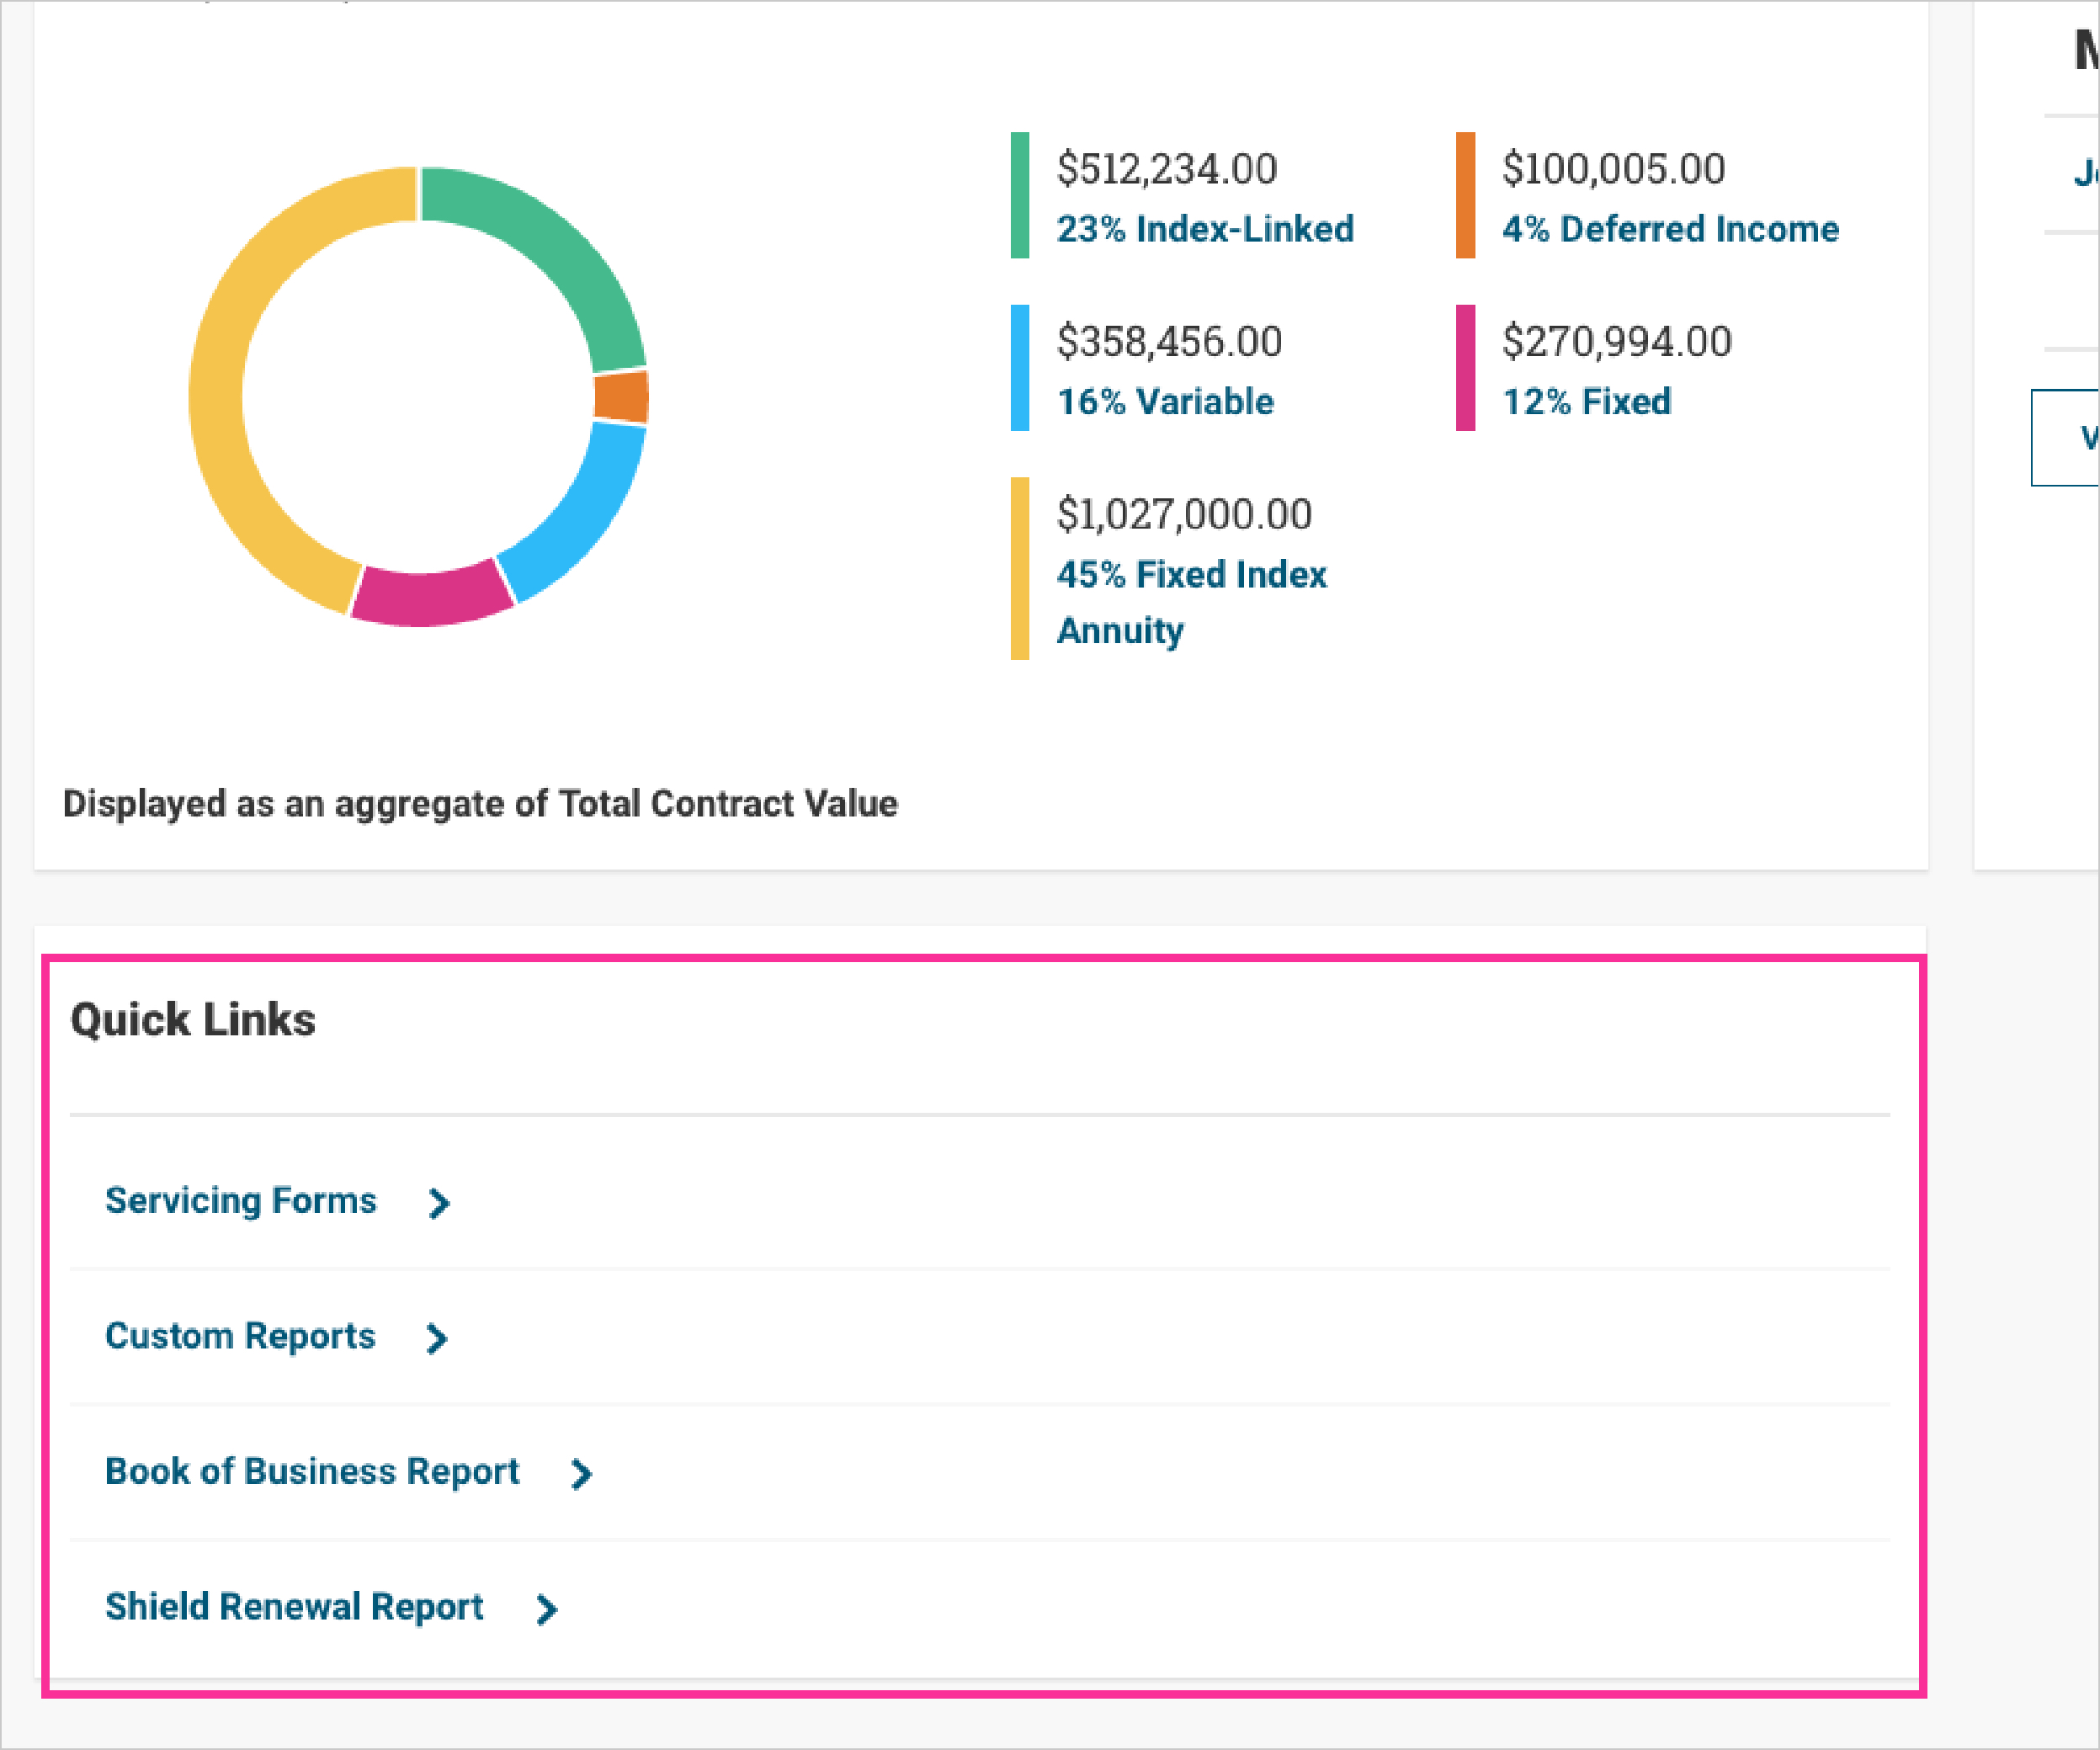This screenshot has height=1750, width=2100.
Task: Click the partially visible outlined button at right
Action: pyautogui.click(x=2066, y=437)
